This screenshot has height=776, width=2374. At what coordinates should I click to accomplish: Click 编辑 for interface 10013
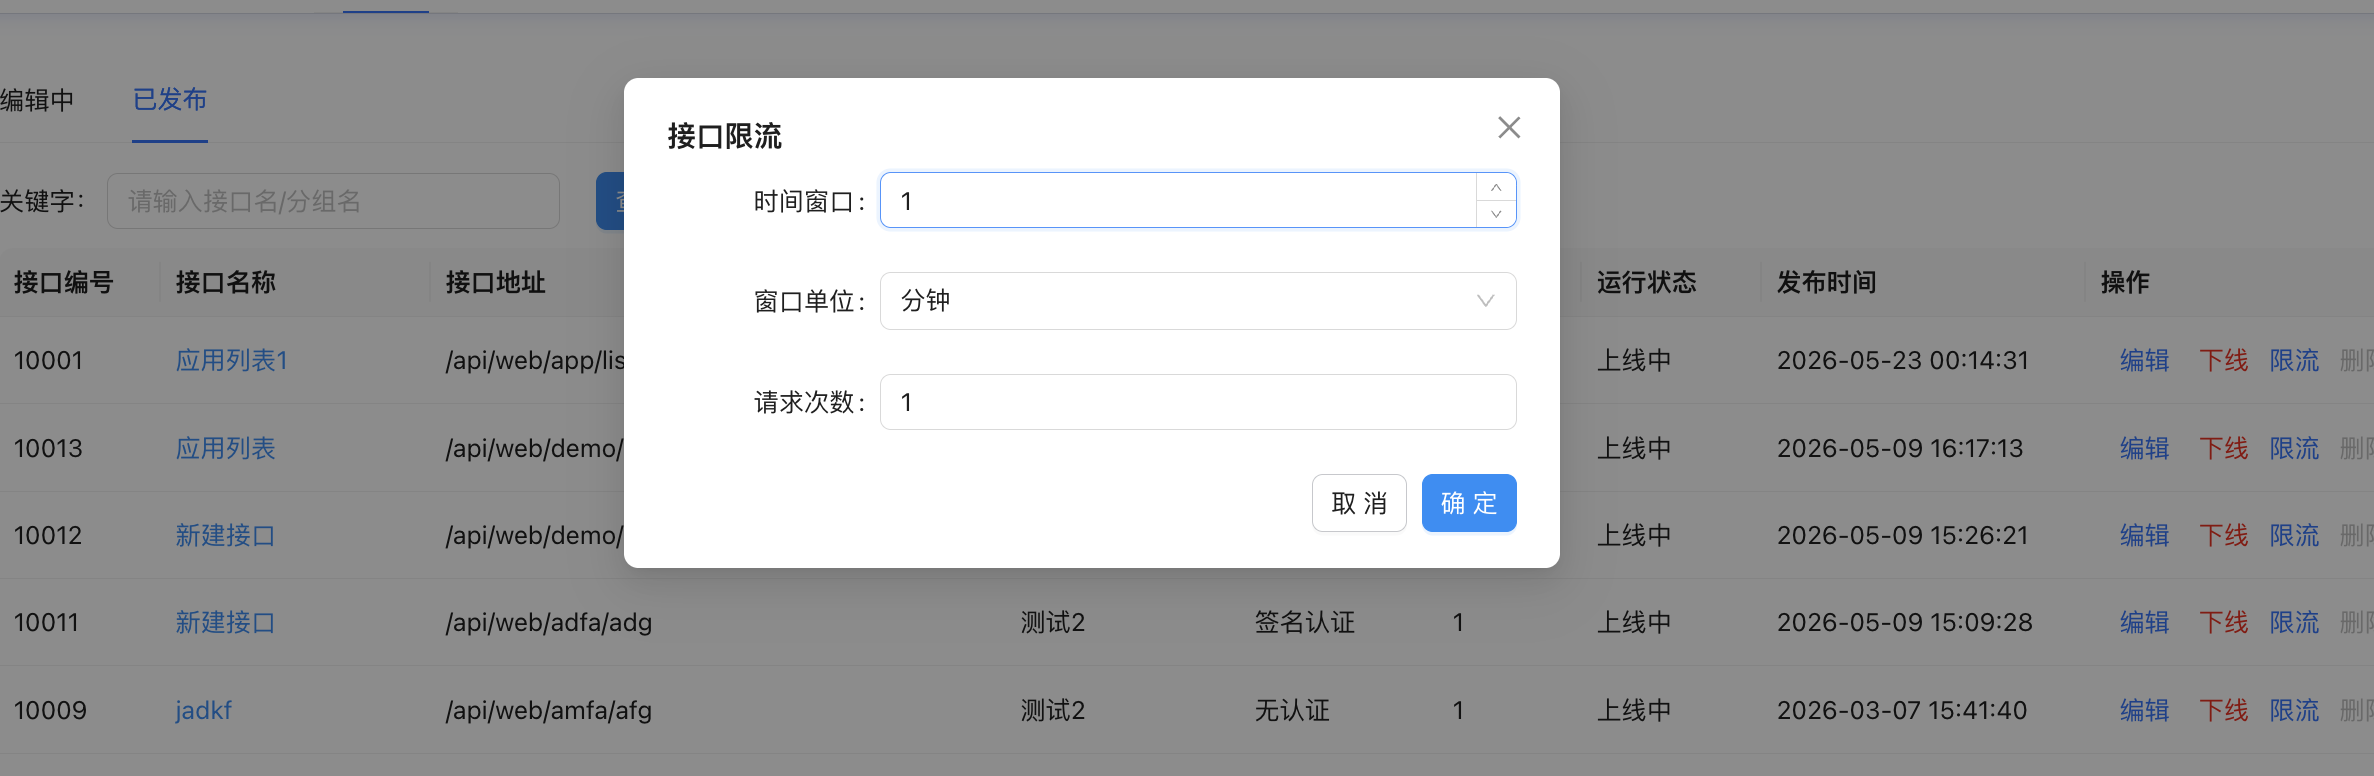2145,448
